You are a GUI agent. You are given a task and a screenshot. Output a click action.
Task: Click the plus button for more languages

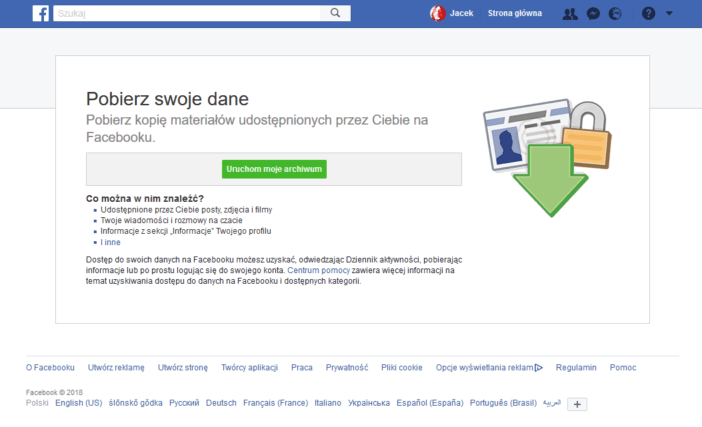(x=577, y=404)
